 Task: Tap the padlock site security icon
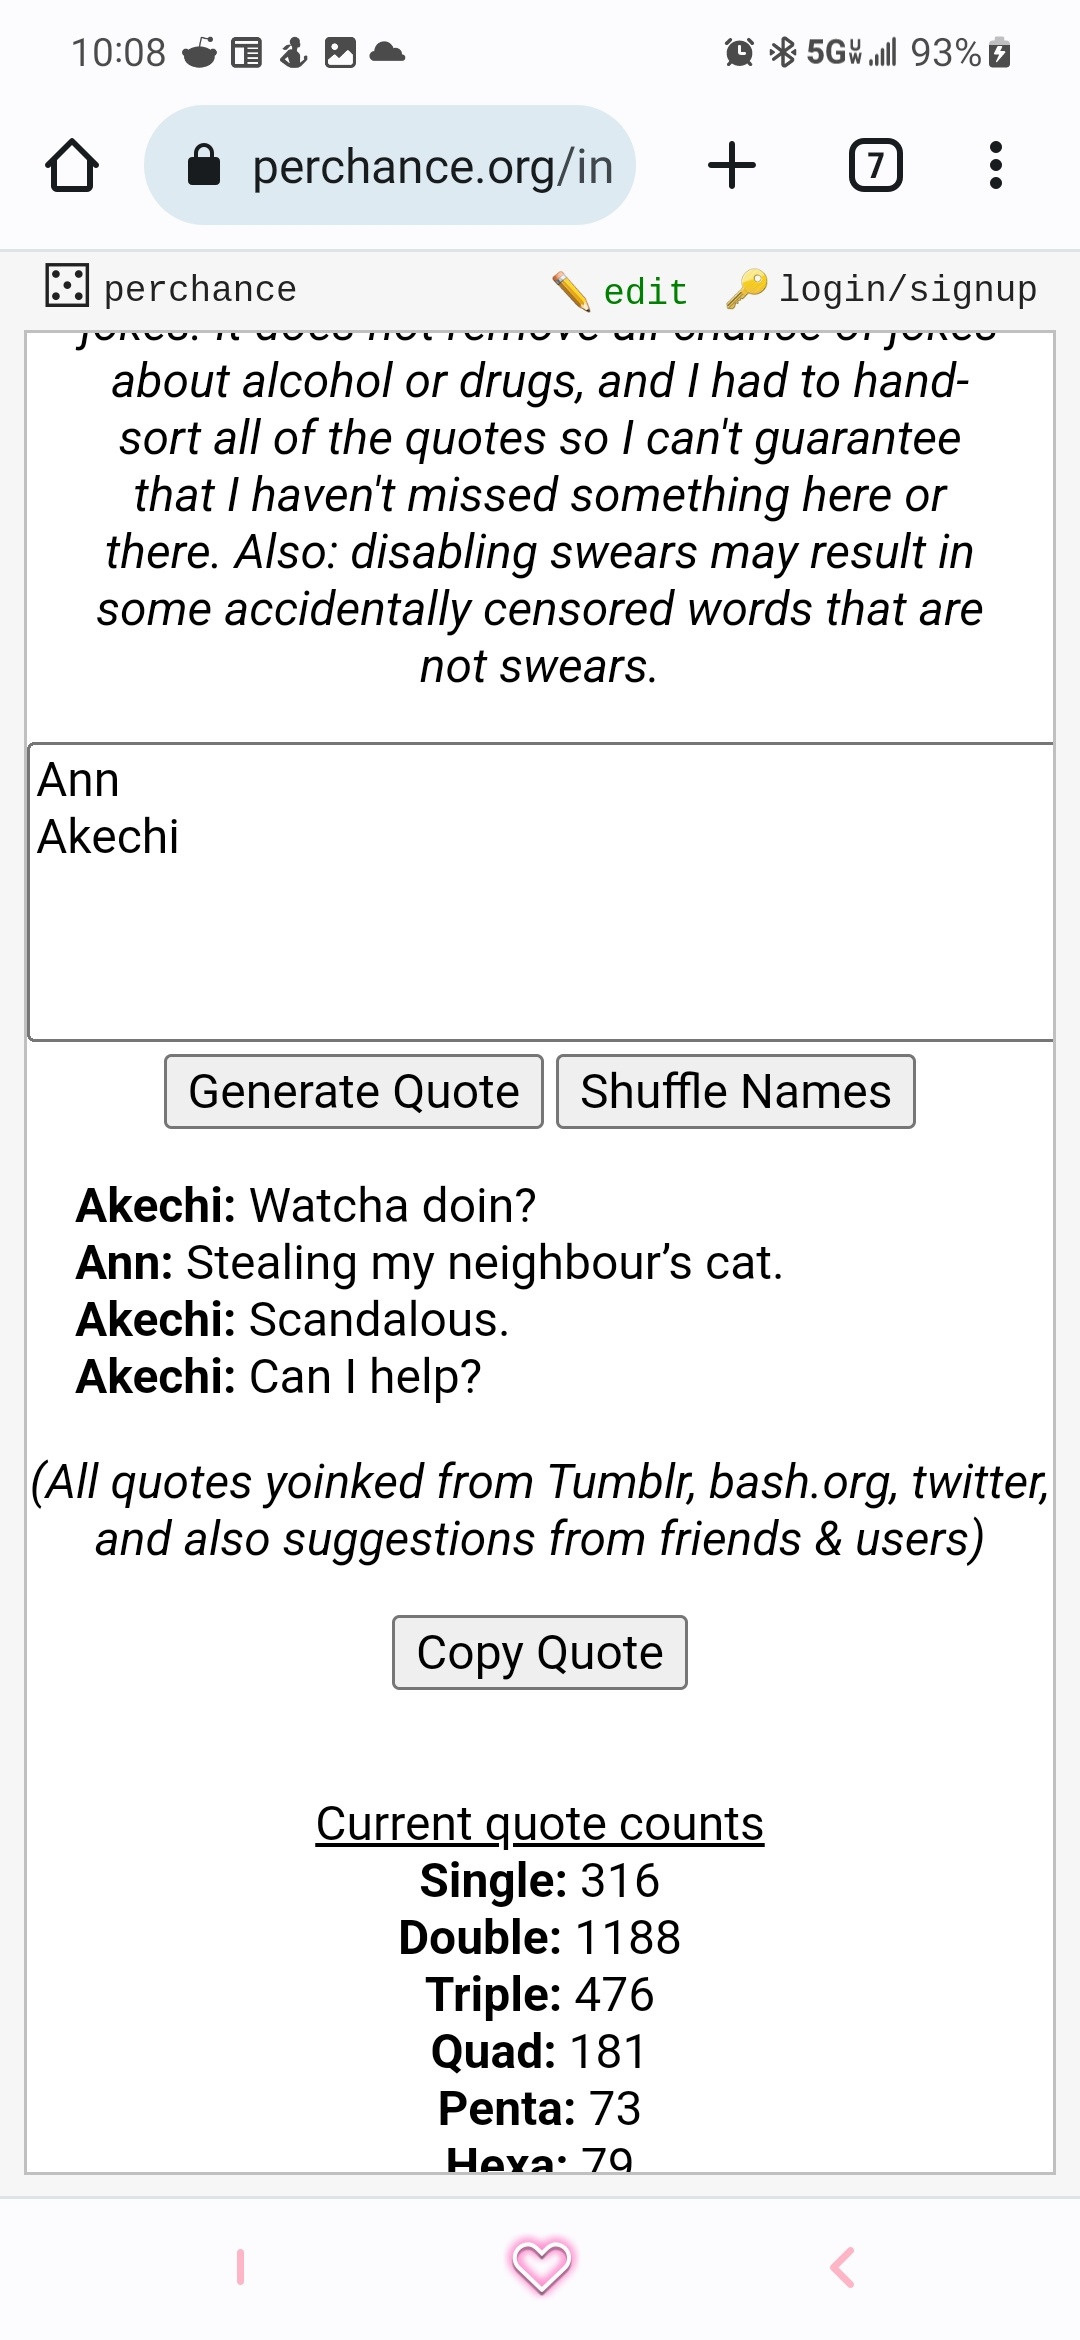(x=204, y=166)
